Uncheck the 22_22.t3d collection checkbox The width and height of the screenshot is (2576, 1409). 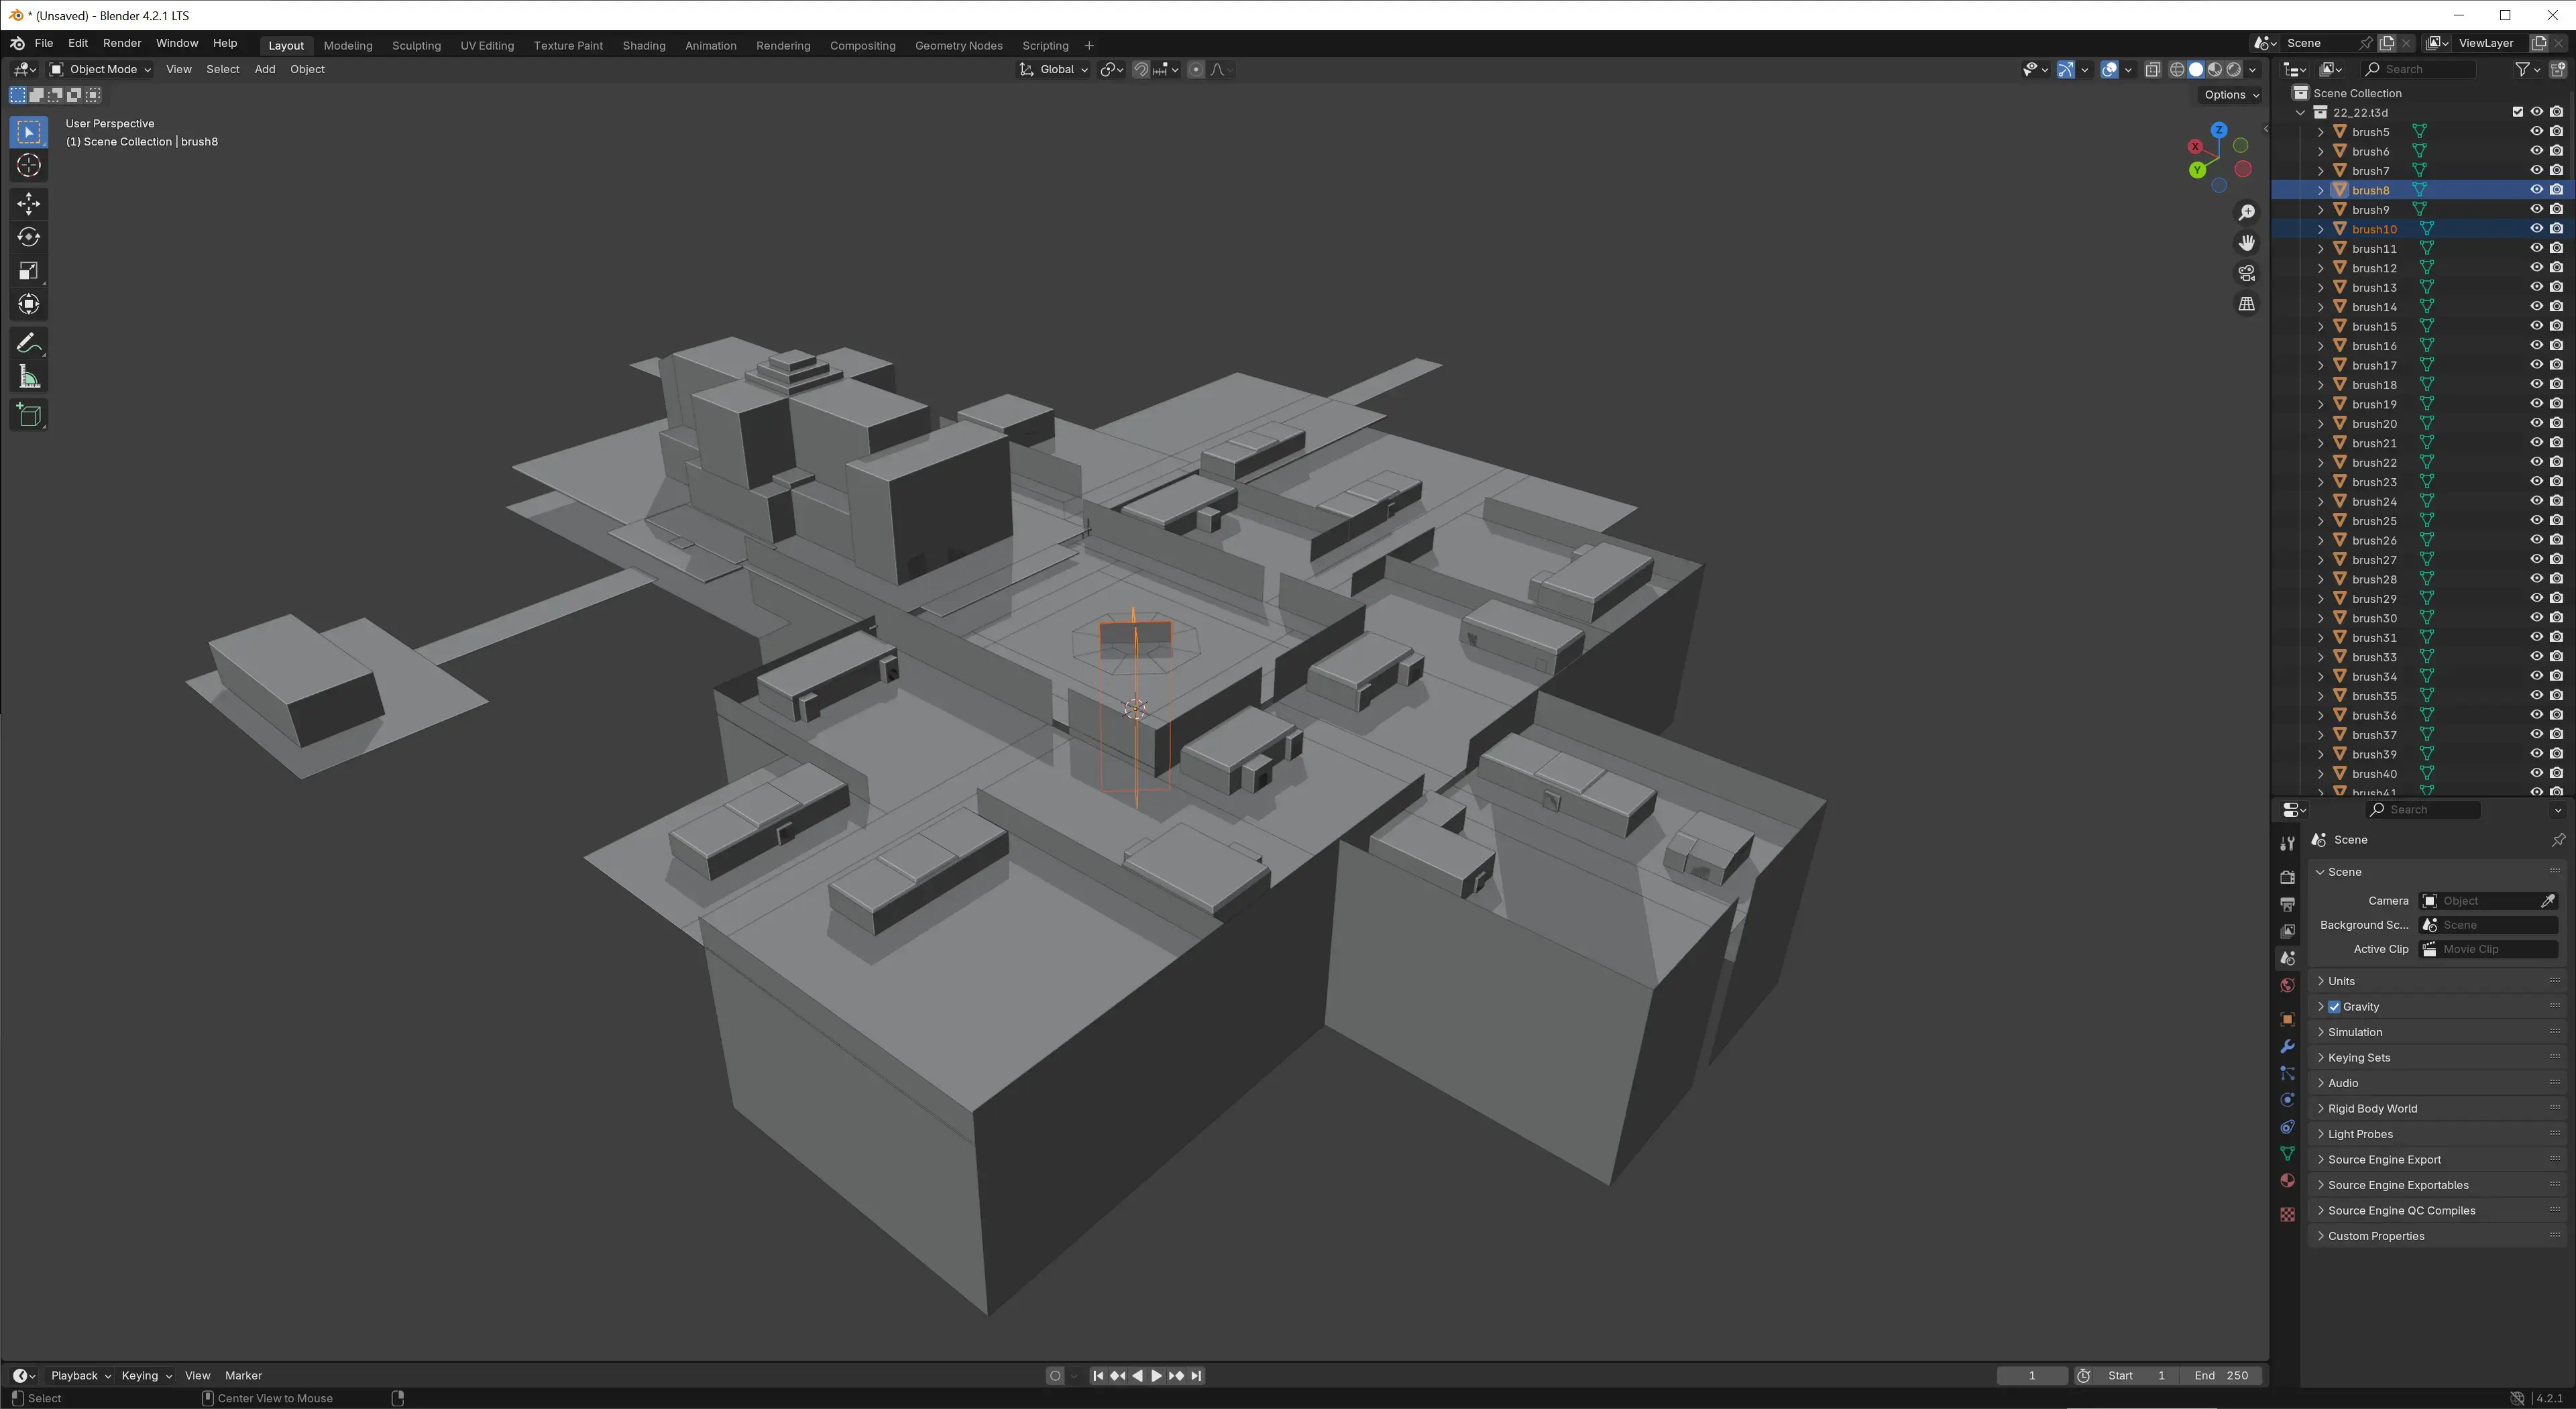click(x=2518, y=112)
